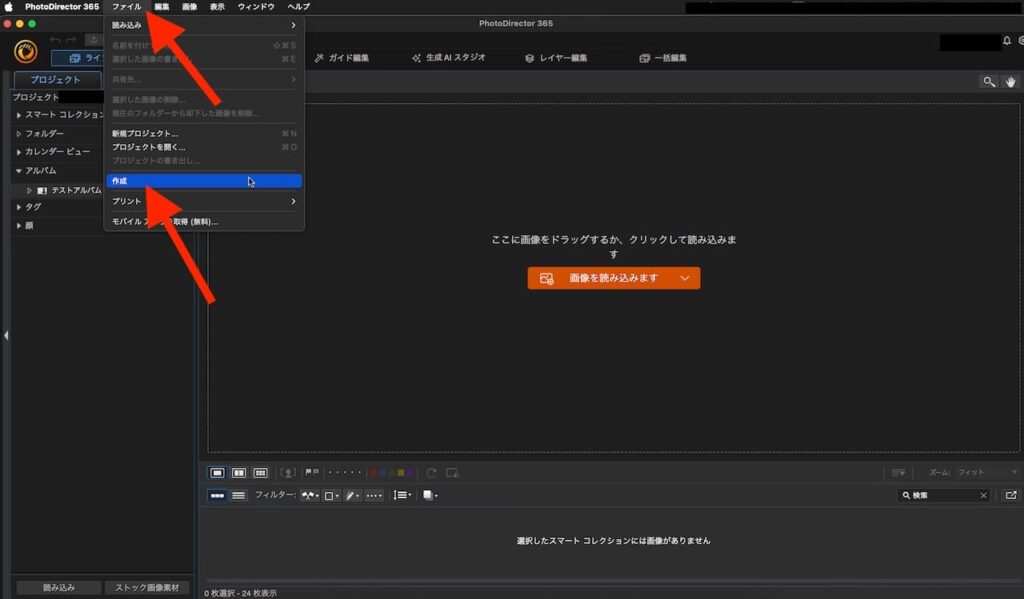The image size is (1024, 599).
Task: Switch to 一括編集 tab
Action: pyautogui.click(x=663, y=58)
